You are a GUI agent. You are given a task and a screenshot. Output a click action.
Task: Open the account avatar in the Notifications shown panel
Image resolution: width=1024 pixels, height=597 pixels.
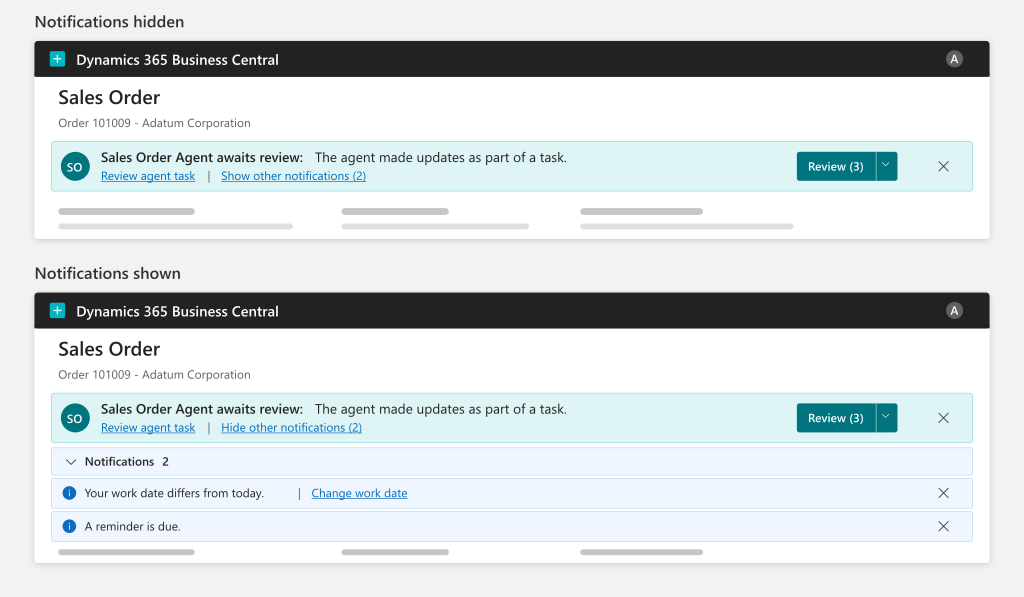pyautogui.click(x=954, y=311)
